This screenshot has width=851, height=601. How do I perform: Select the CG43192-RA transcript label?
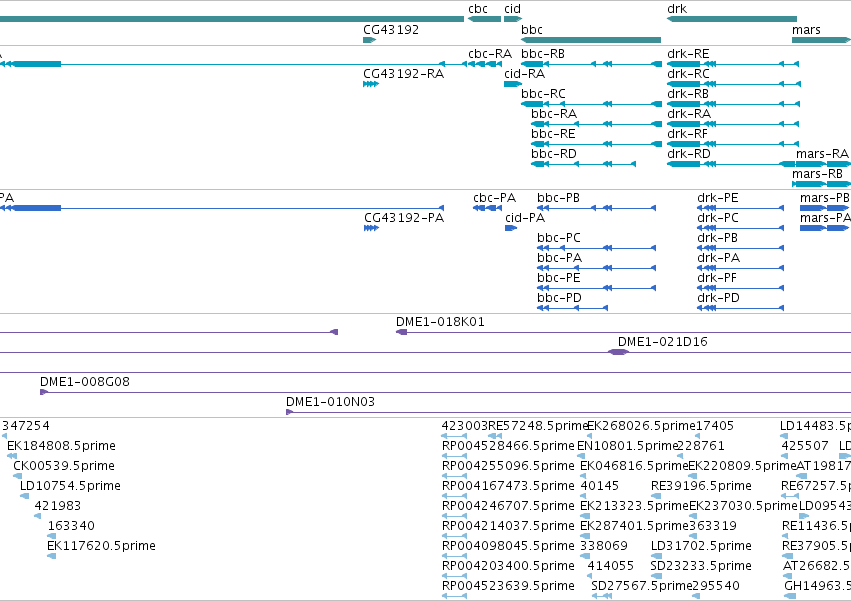(403, 74)
